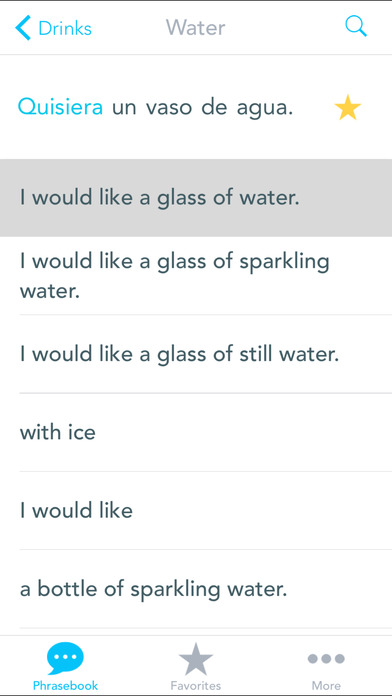Select the short 'I would like' phrase
The image size is (392, 696).
point(196,510)
